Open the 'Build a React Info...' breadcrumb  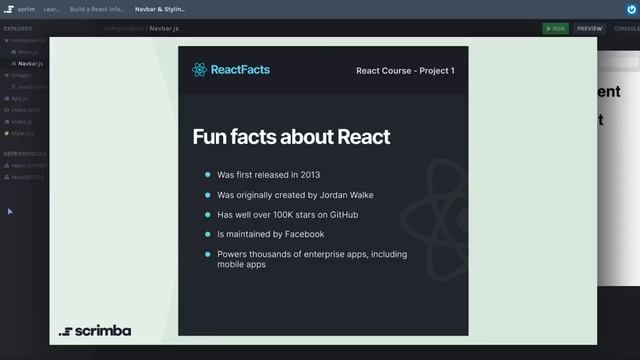[x=97, y=9]
